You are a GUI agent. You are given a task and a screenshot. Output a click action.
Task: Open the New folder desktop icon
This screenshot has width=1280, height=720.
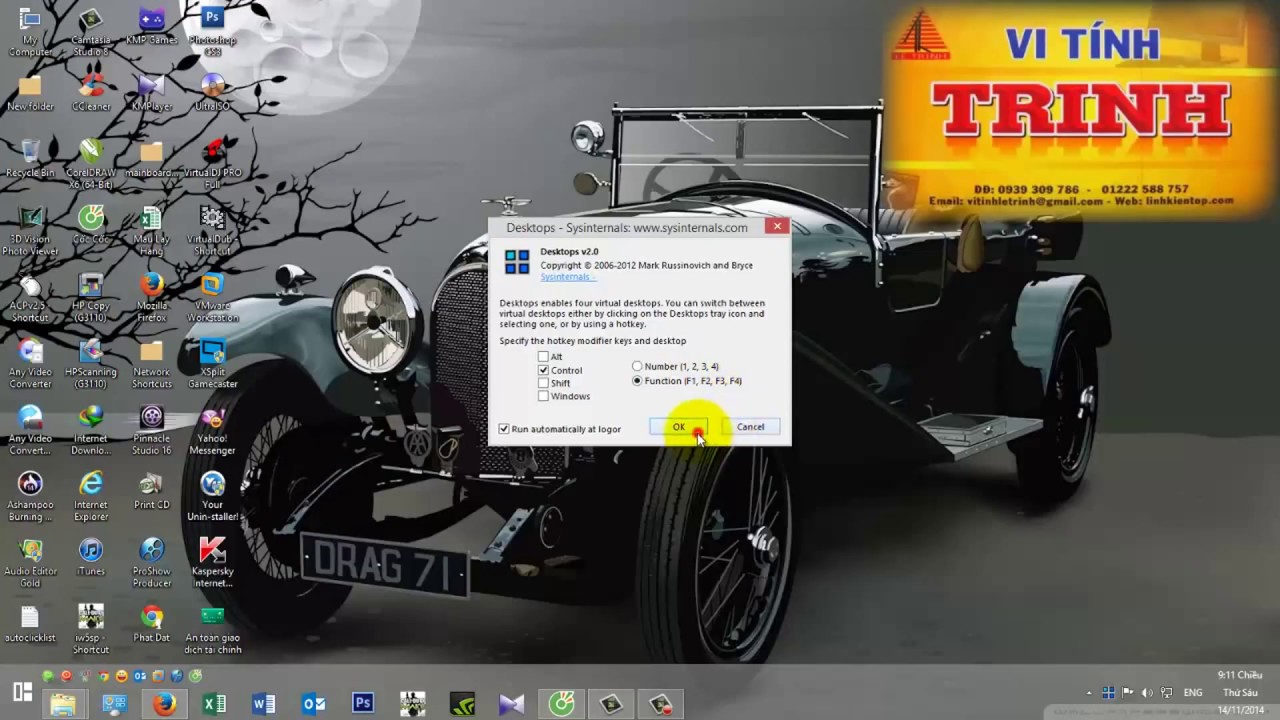(x=30, y=92)
